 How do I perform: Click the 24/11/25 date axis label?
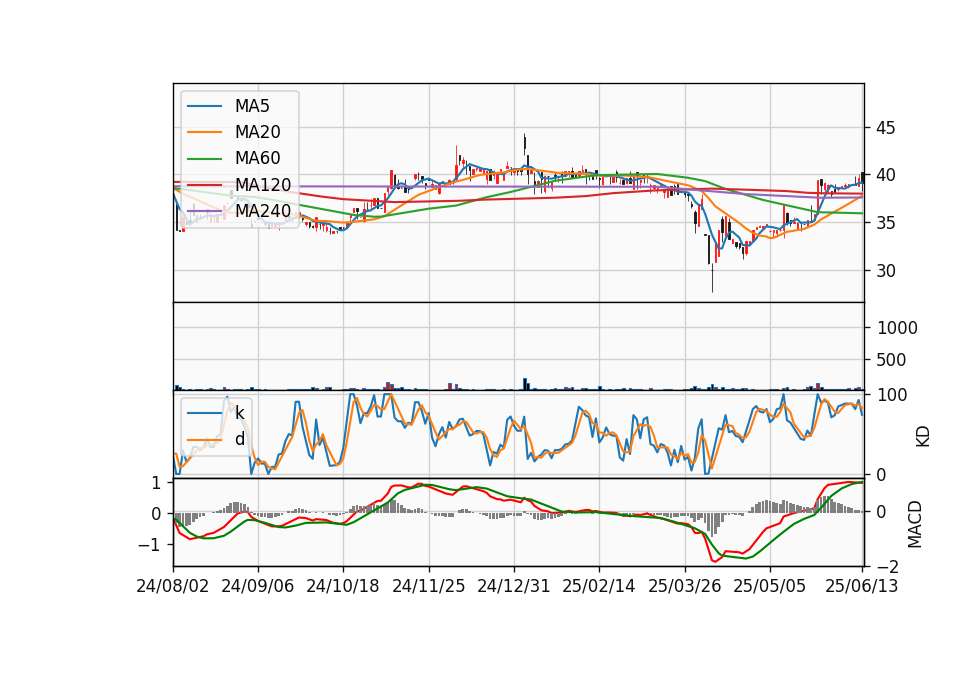click(x=429, y=586)
